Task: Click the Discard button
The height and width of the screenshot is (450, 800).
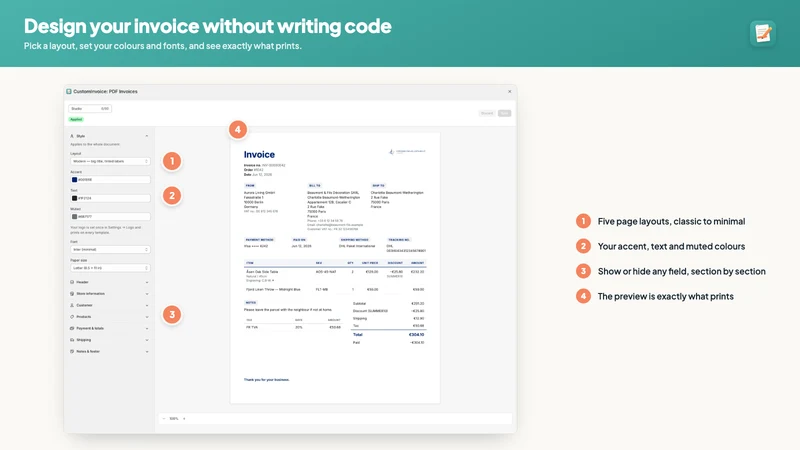Action: pyautogui.click(x=487, y=113)
